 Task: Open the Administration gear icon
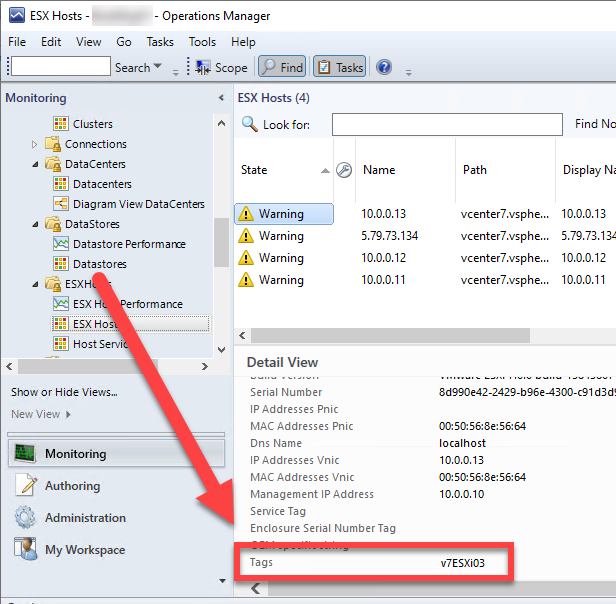pyautogui.click(x=25, y=518)
